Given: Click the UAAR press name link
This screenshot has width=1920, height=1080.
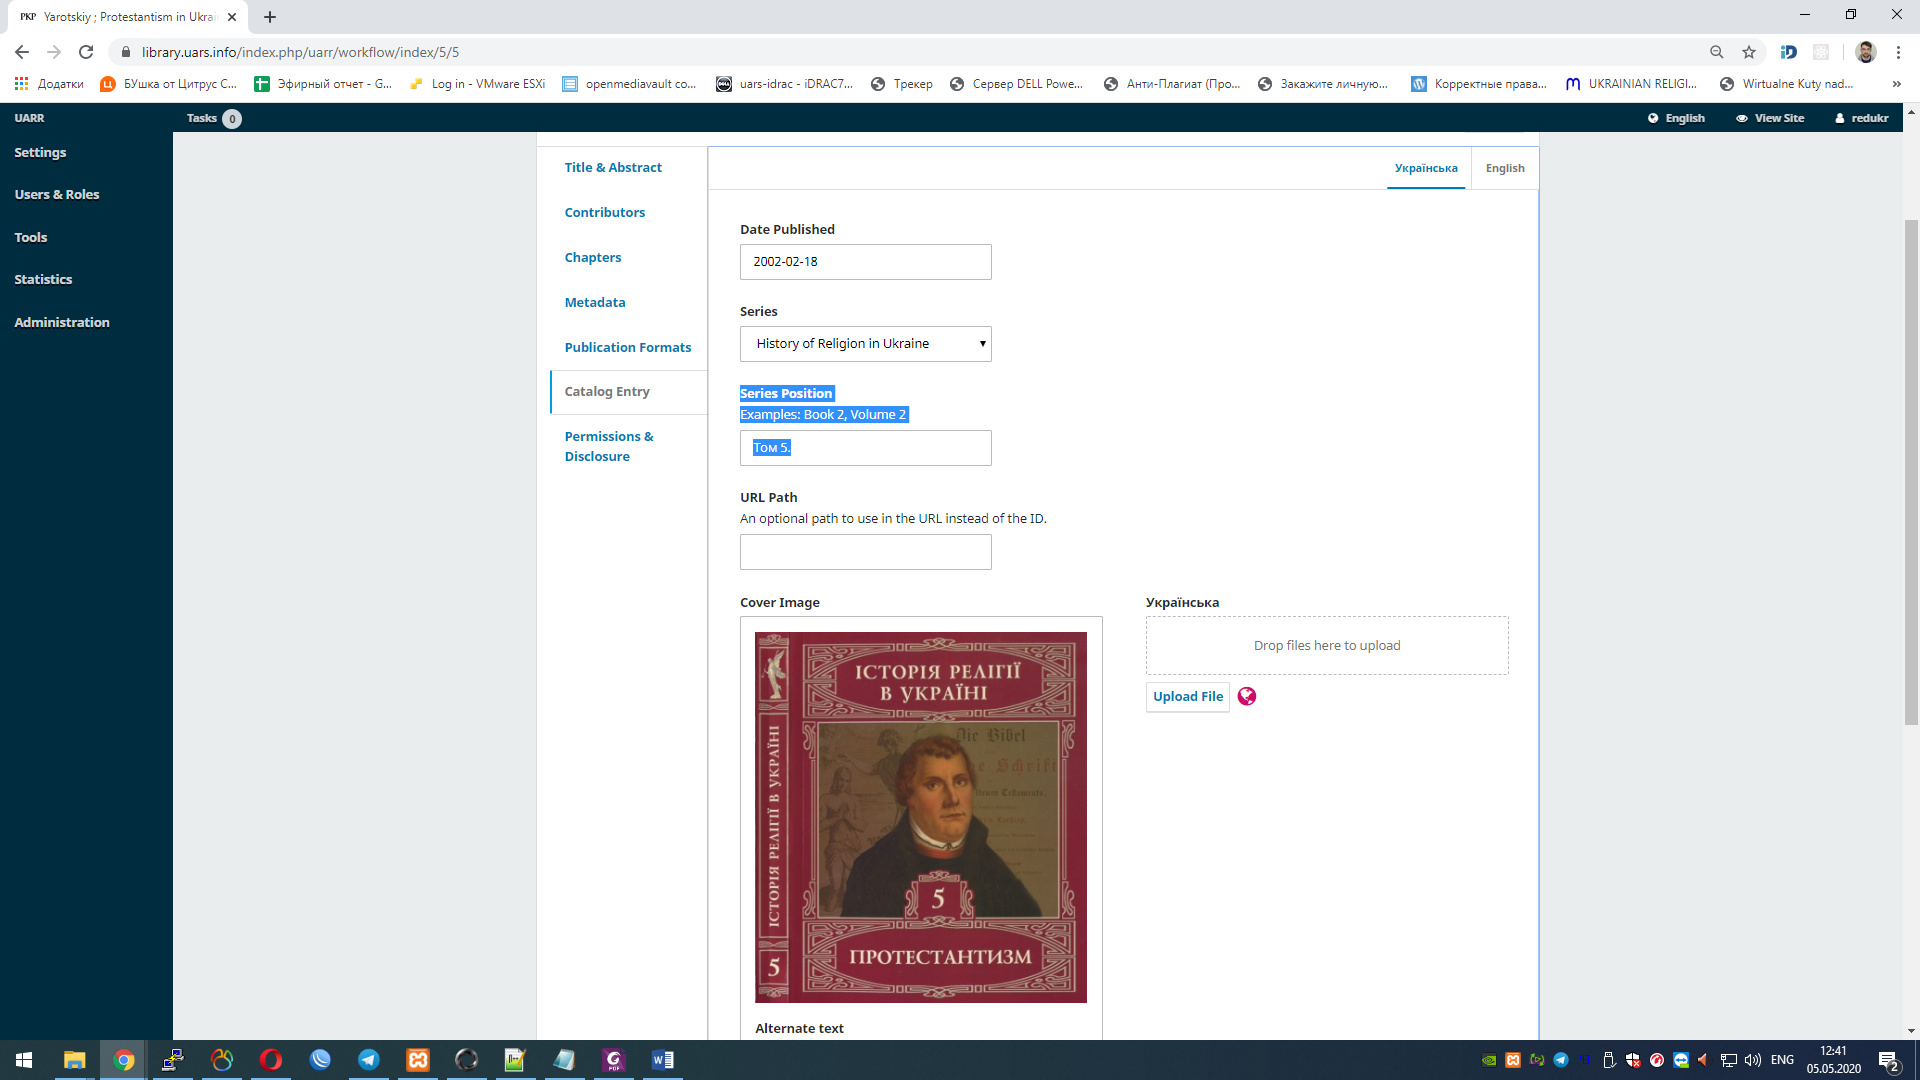Looking at the screenshot, I should coord(29,118).
